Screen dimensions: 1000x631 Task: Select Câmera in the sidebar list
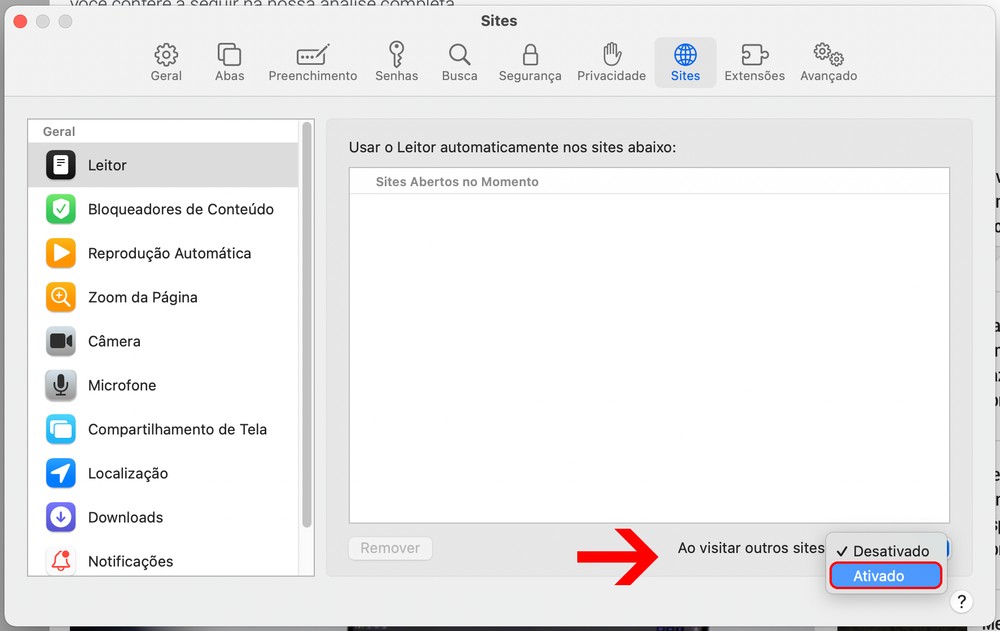pyautogui.click(x=114, y=341)
